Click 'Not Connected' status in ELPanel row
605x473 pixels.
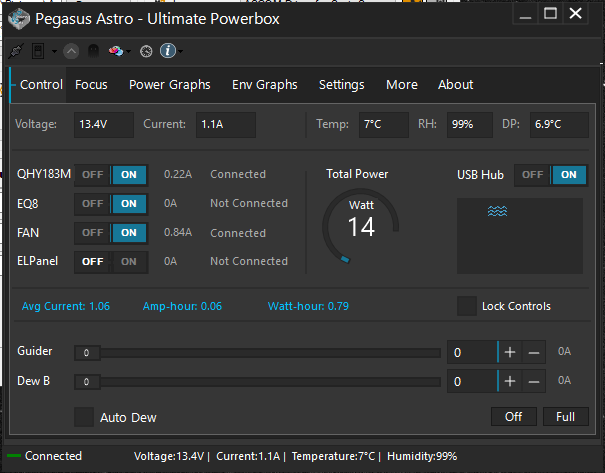pos(249,261)
